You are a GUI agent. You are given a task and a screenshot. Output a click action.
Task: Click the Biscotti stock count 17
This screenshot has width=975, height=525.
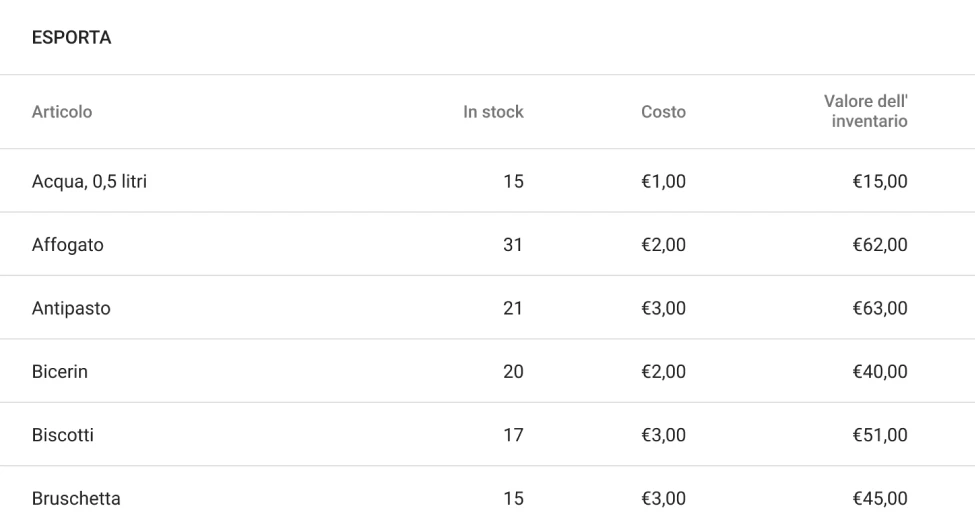pos(513,435)
